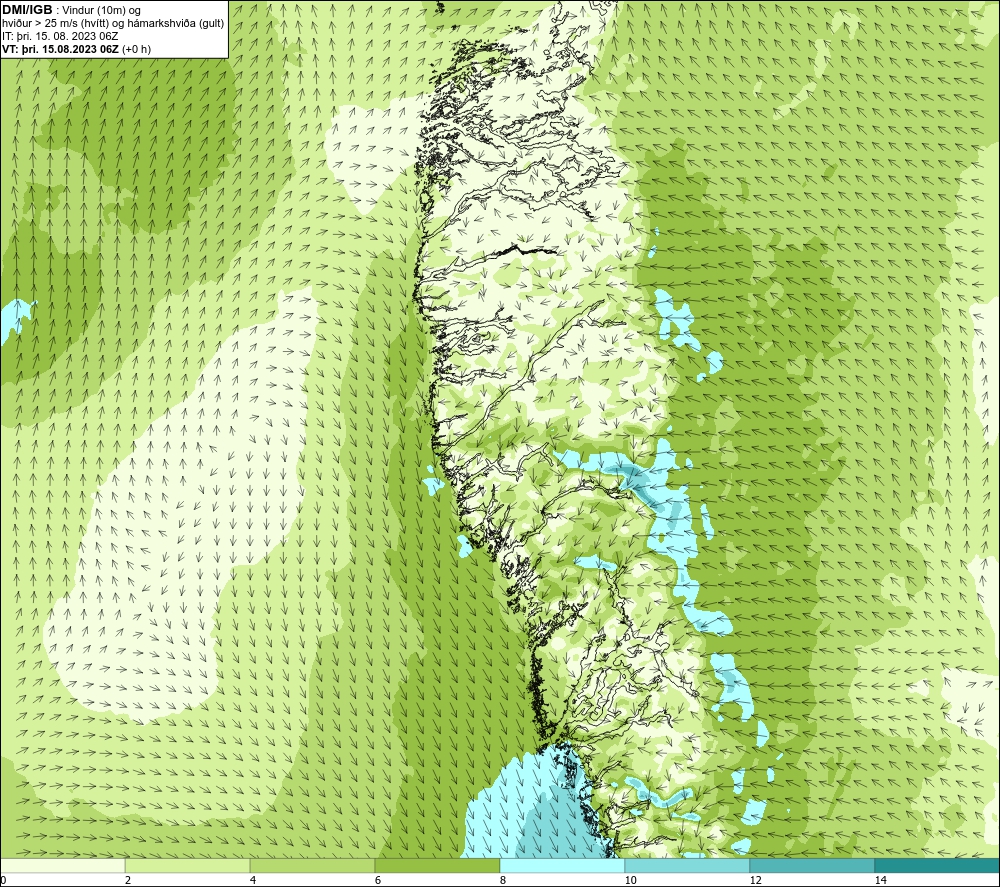Click the 'IT: þri. 15. 08. 2023 06Z' line

tap(60, 36)
